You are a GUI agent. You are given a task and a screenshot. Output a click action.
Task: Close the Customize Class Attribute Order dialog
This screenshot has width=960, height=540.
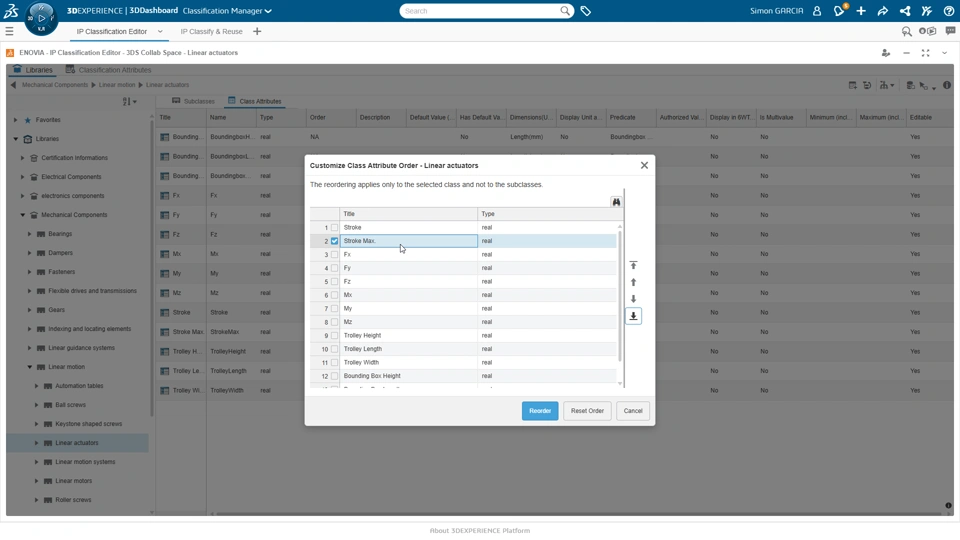point(644,165)
